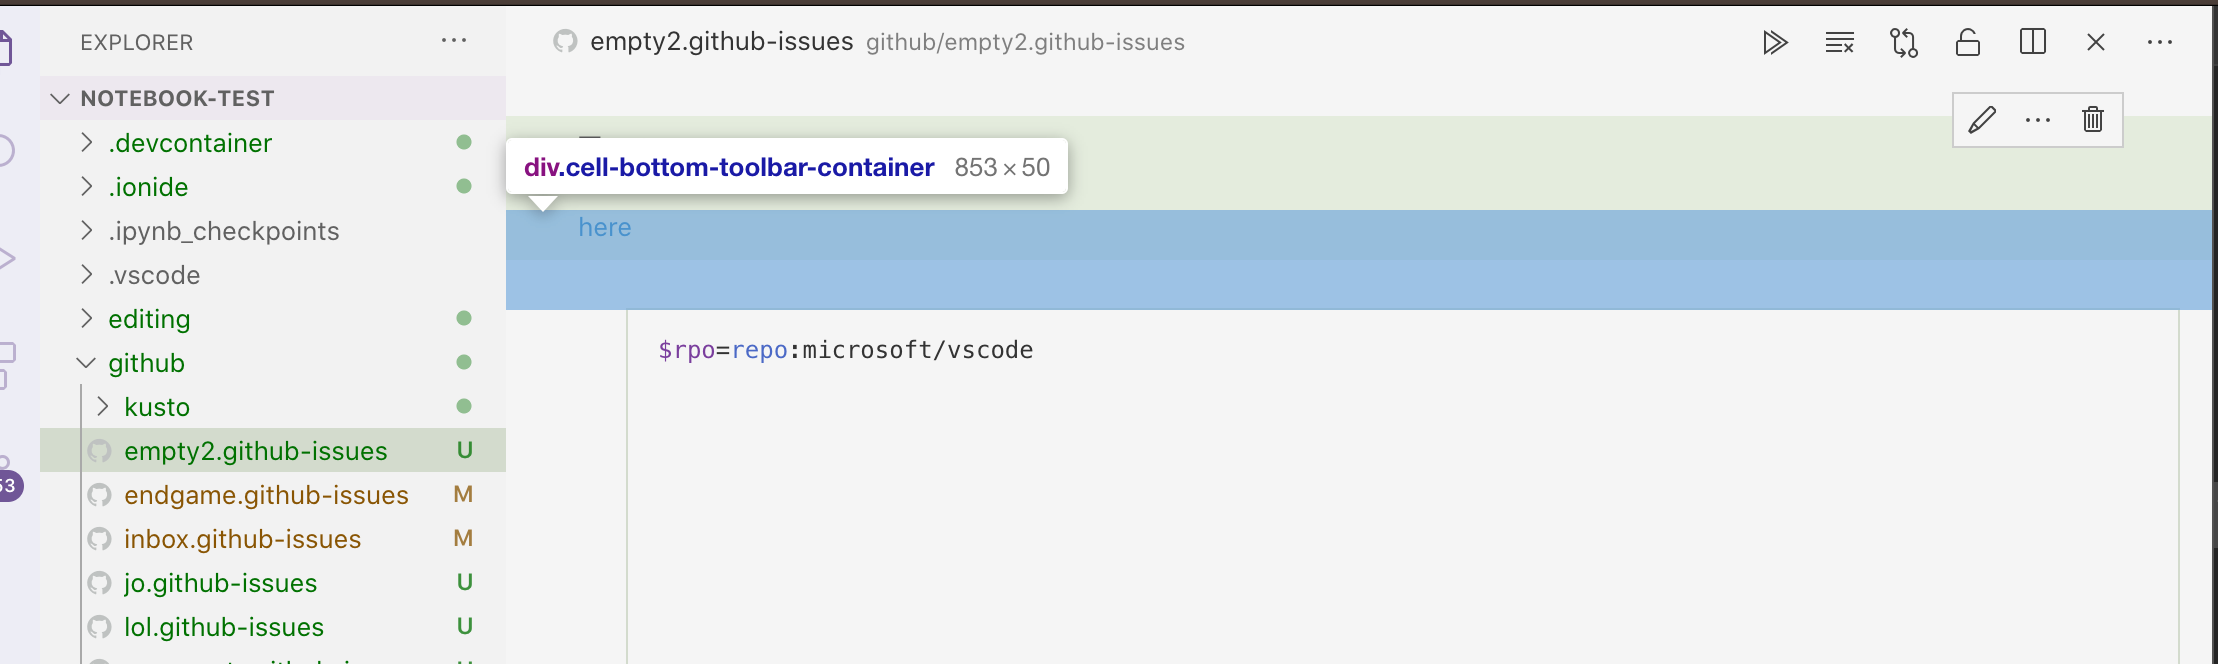Screen dimensions: 2218x664
Task: Click the 'here' link in the notebook cell
Action: click(x=604, y=227)
